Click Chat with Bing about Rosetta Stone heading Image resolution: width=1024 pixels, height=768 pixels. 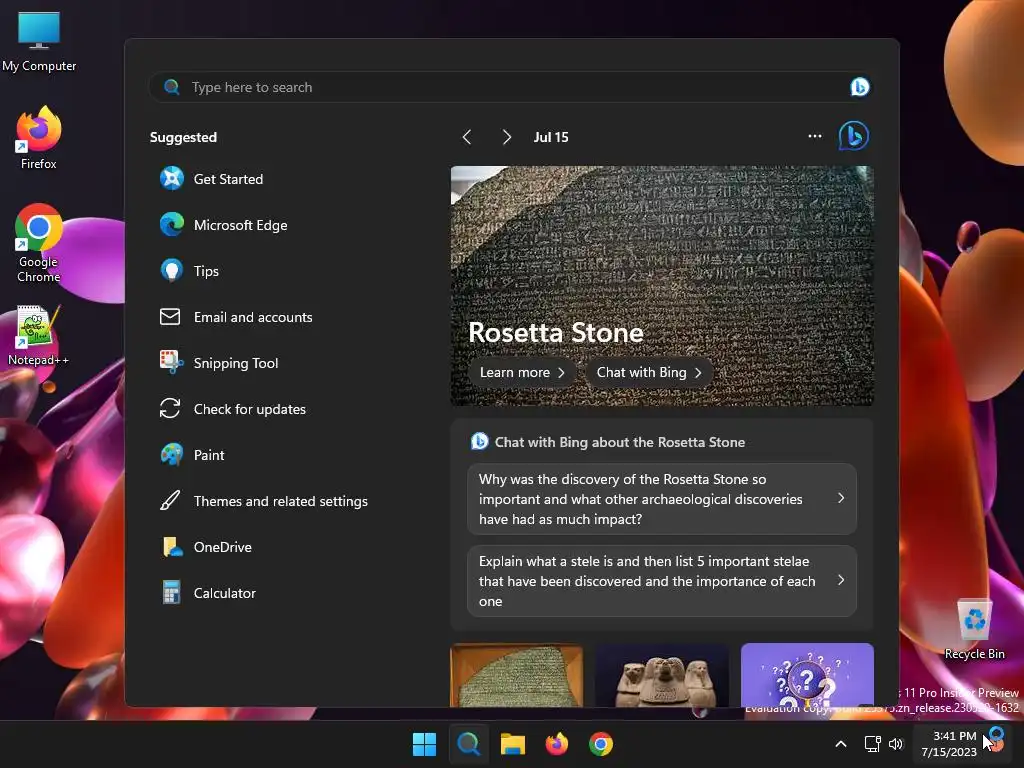pos(619,442)
